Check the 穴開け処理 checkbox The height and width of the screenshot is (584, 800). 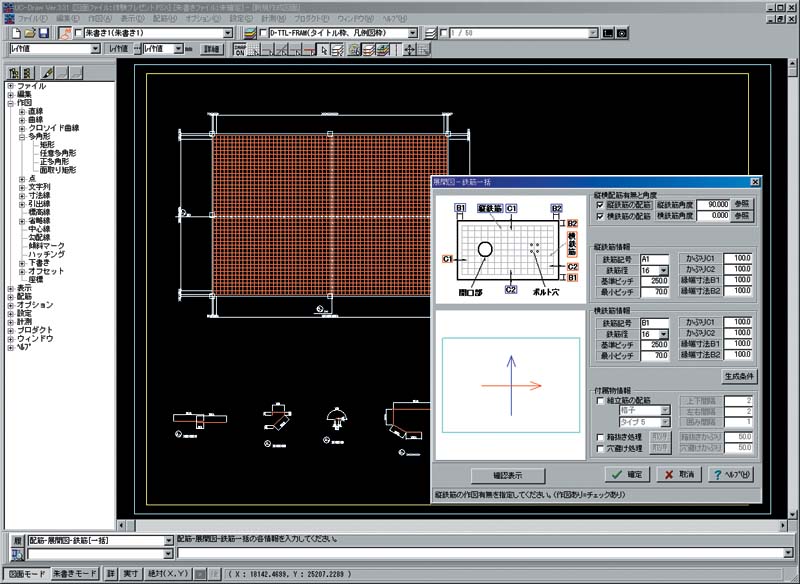[x=599, y=450]
